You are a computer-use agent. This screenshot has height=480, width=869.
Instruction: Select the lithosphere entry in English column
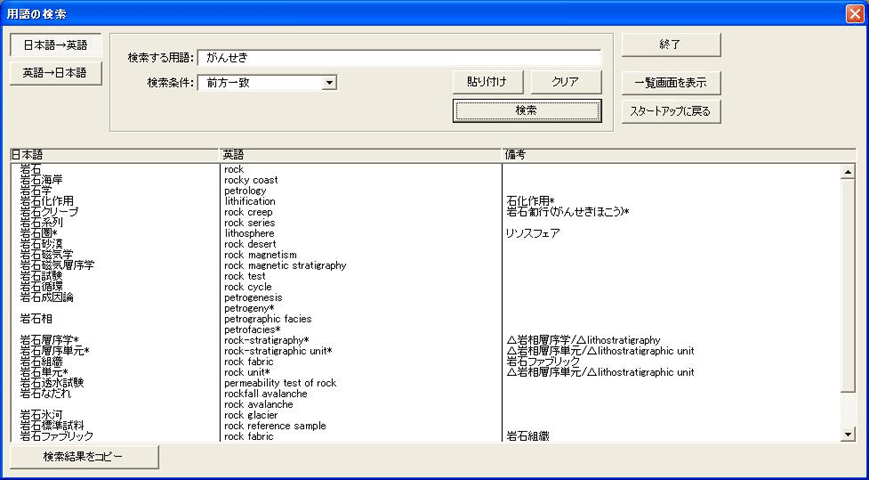(x=249, y=233)
